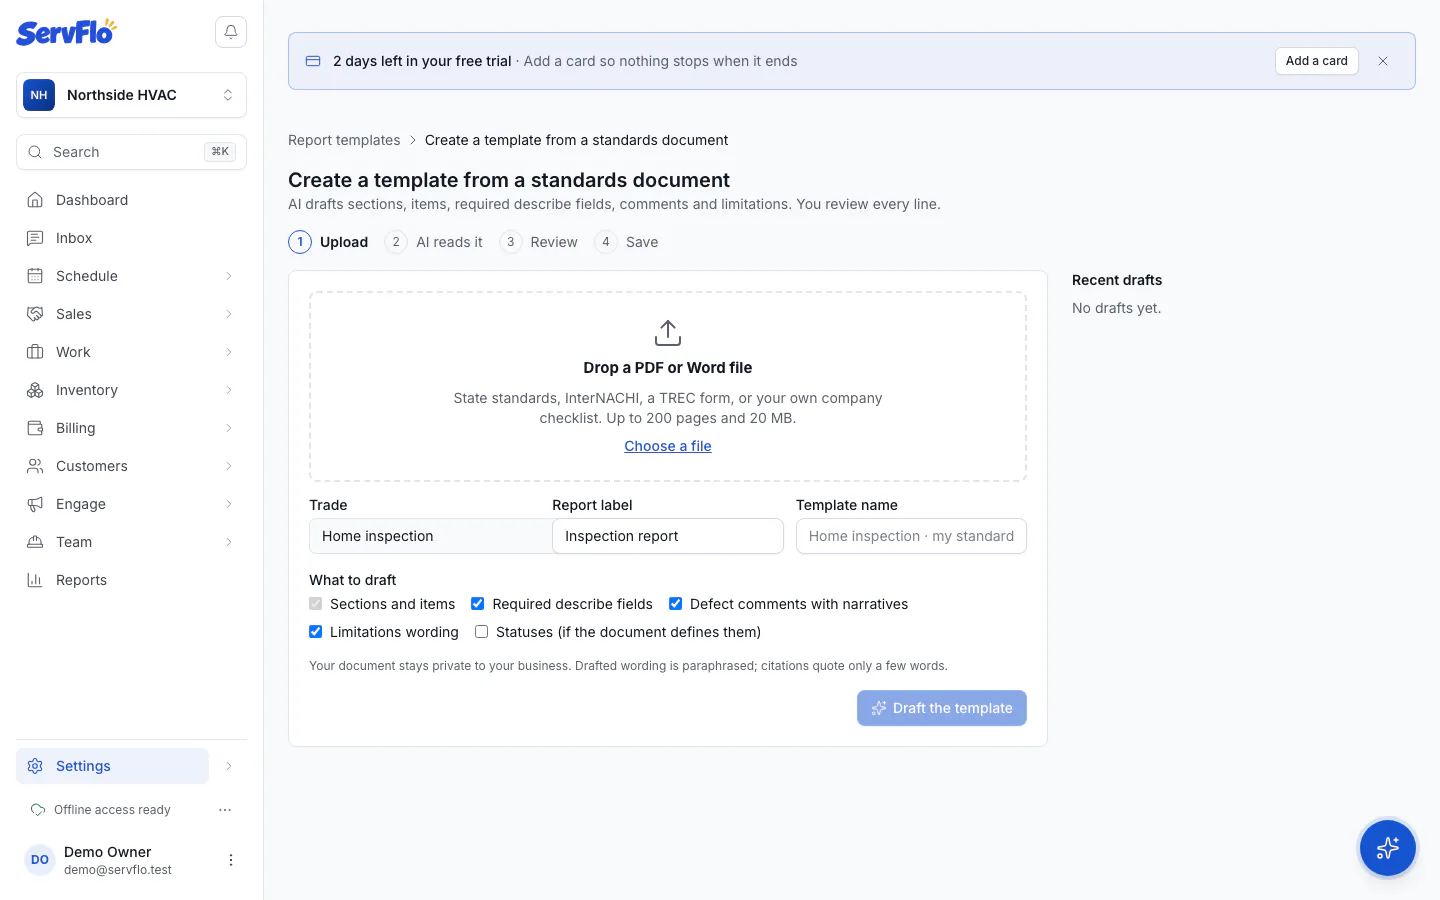Screen dimensions: 1440x900
Task: Uncheck Defect comments with narratives
Action: [676, 604]
